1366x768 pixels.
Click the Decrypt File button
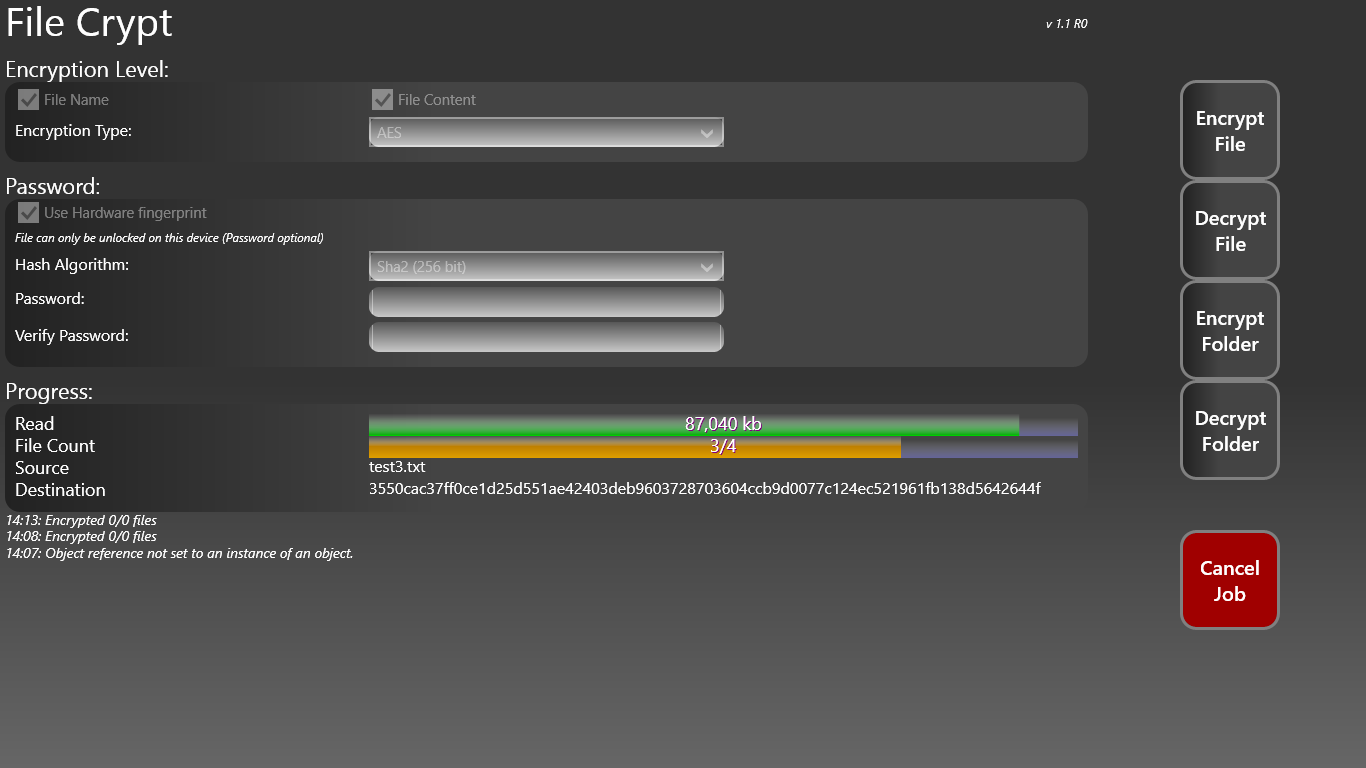[1229, 230]
